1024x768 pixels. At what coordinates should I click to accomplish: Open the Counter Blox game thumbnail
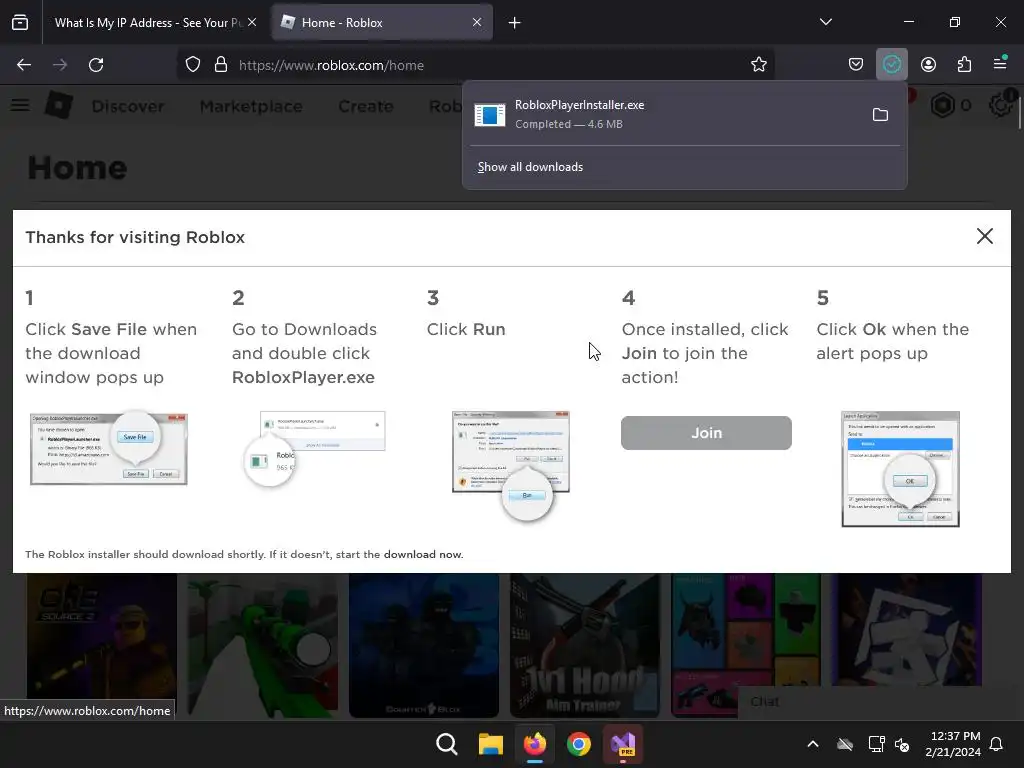coord(424,644)
